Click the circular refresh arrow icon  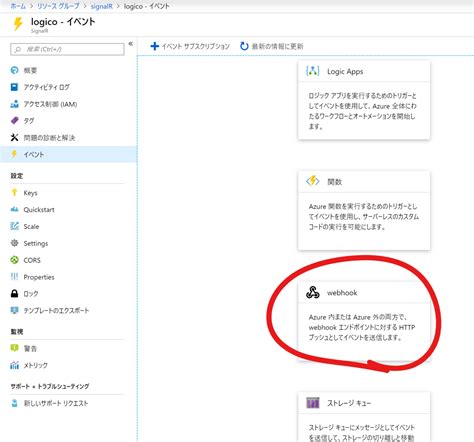(244, 46)
